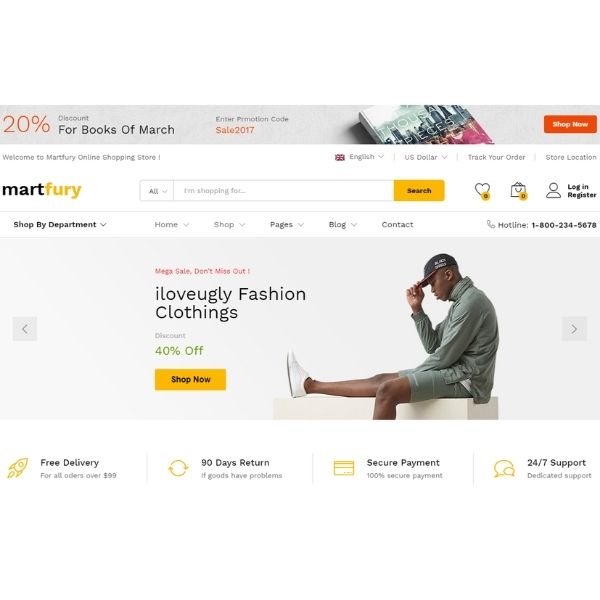600x600 pixels.
Task: Click the Secure Payment card icon
Action: 344,468
